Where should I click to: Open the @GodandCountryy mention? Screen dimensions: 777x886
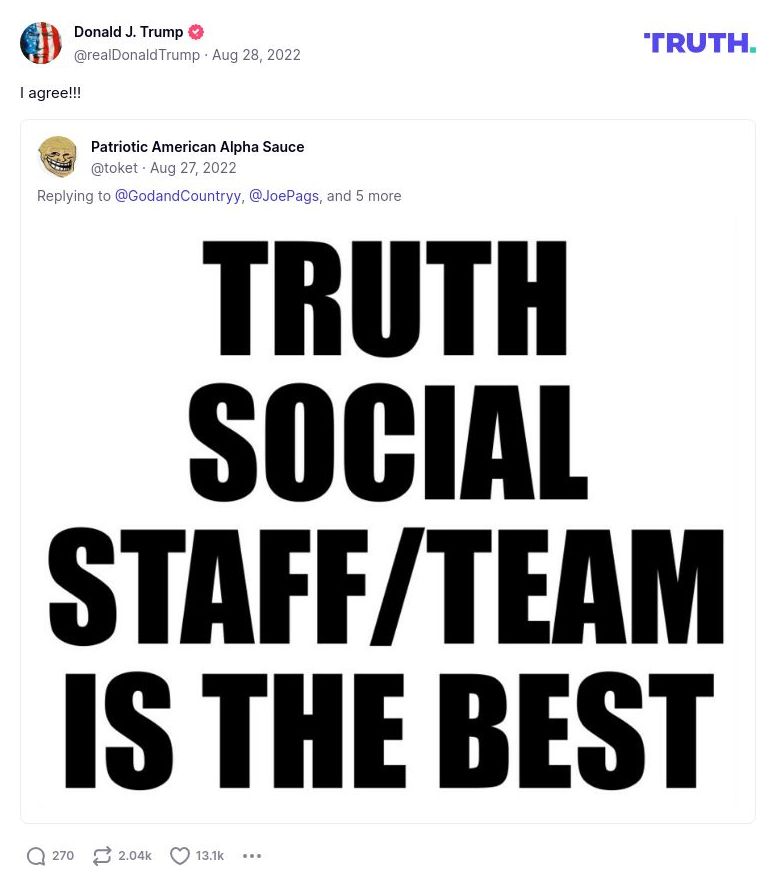(177, 196)
